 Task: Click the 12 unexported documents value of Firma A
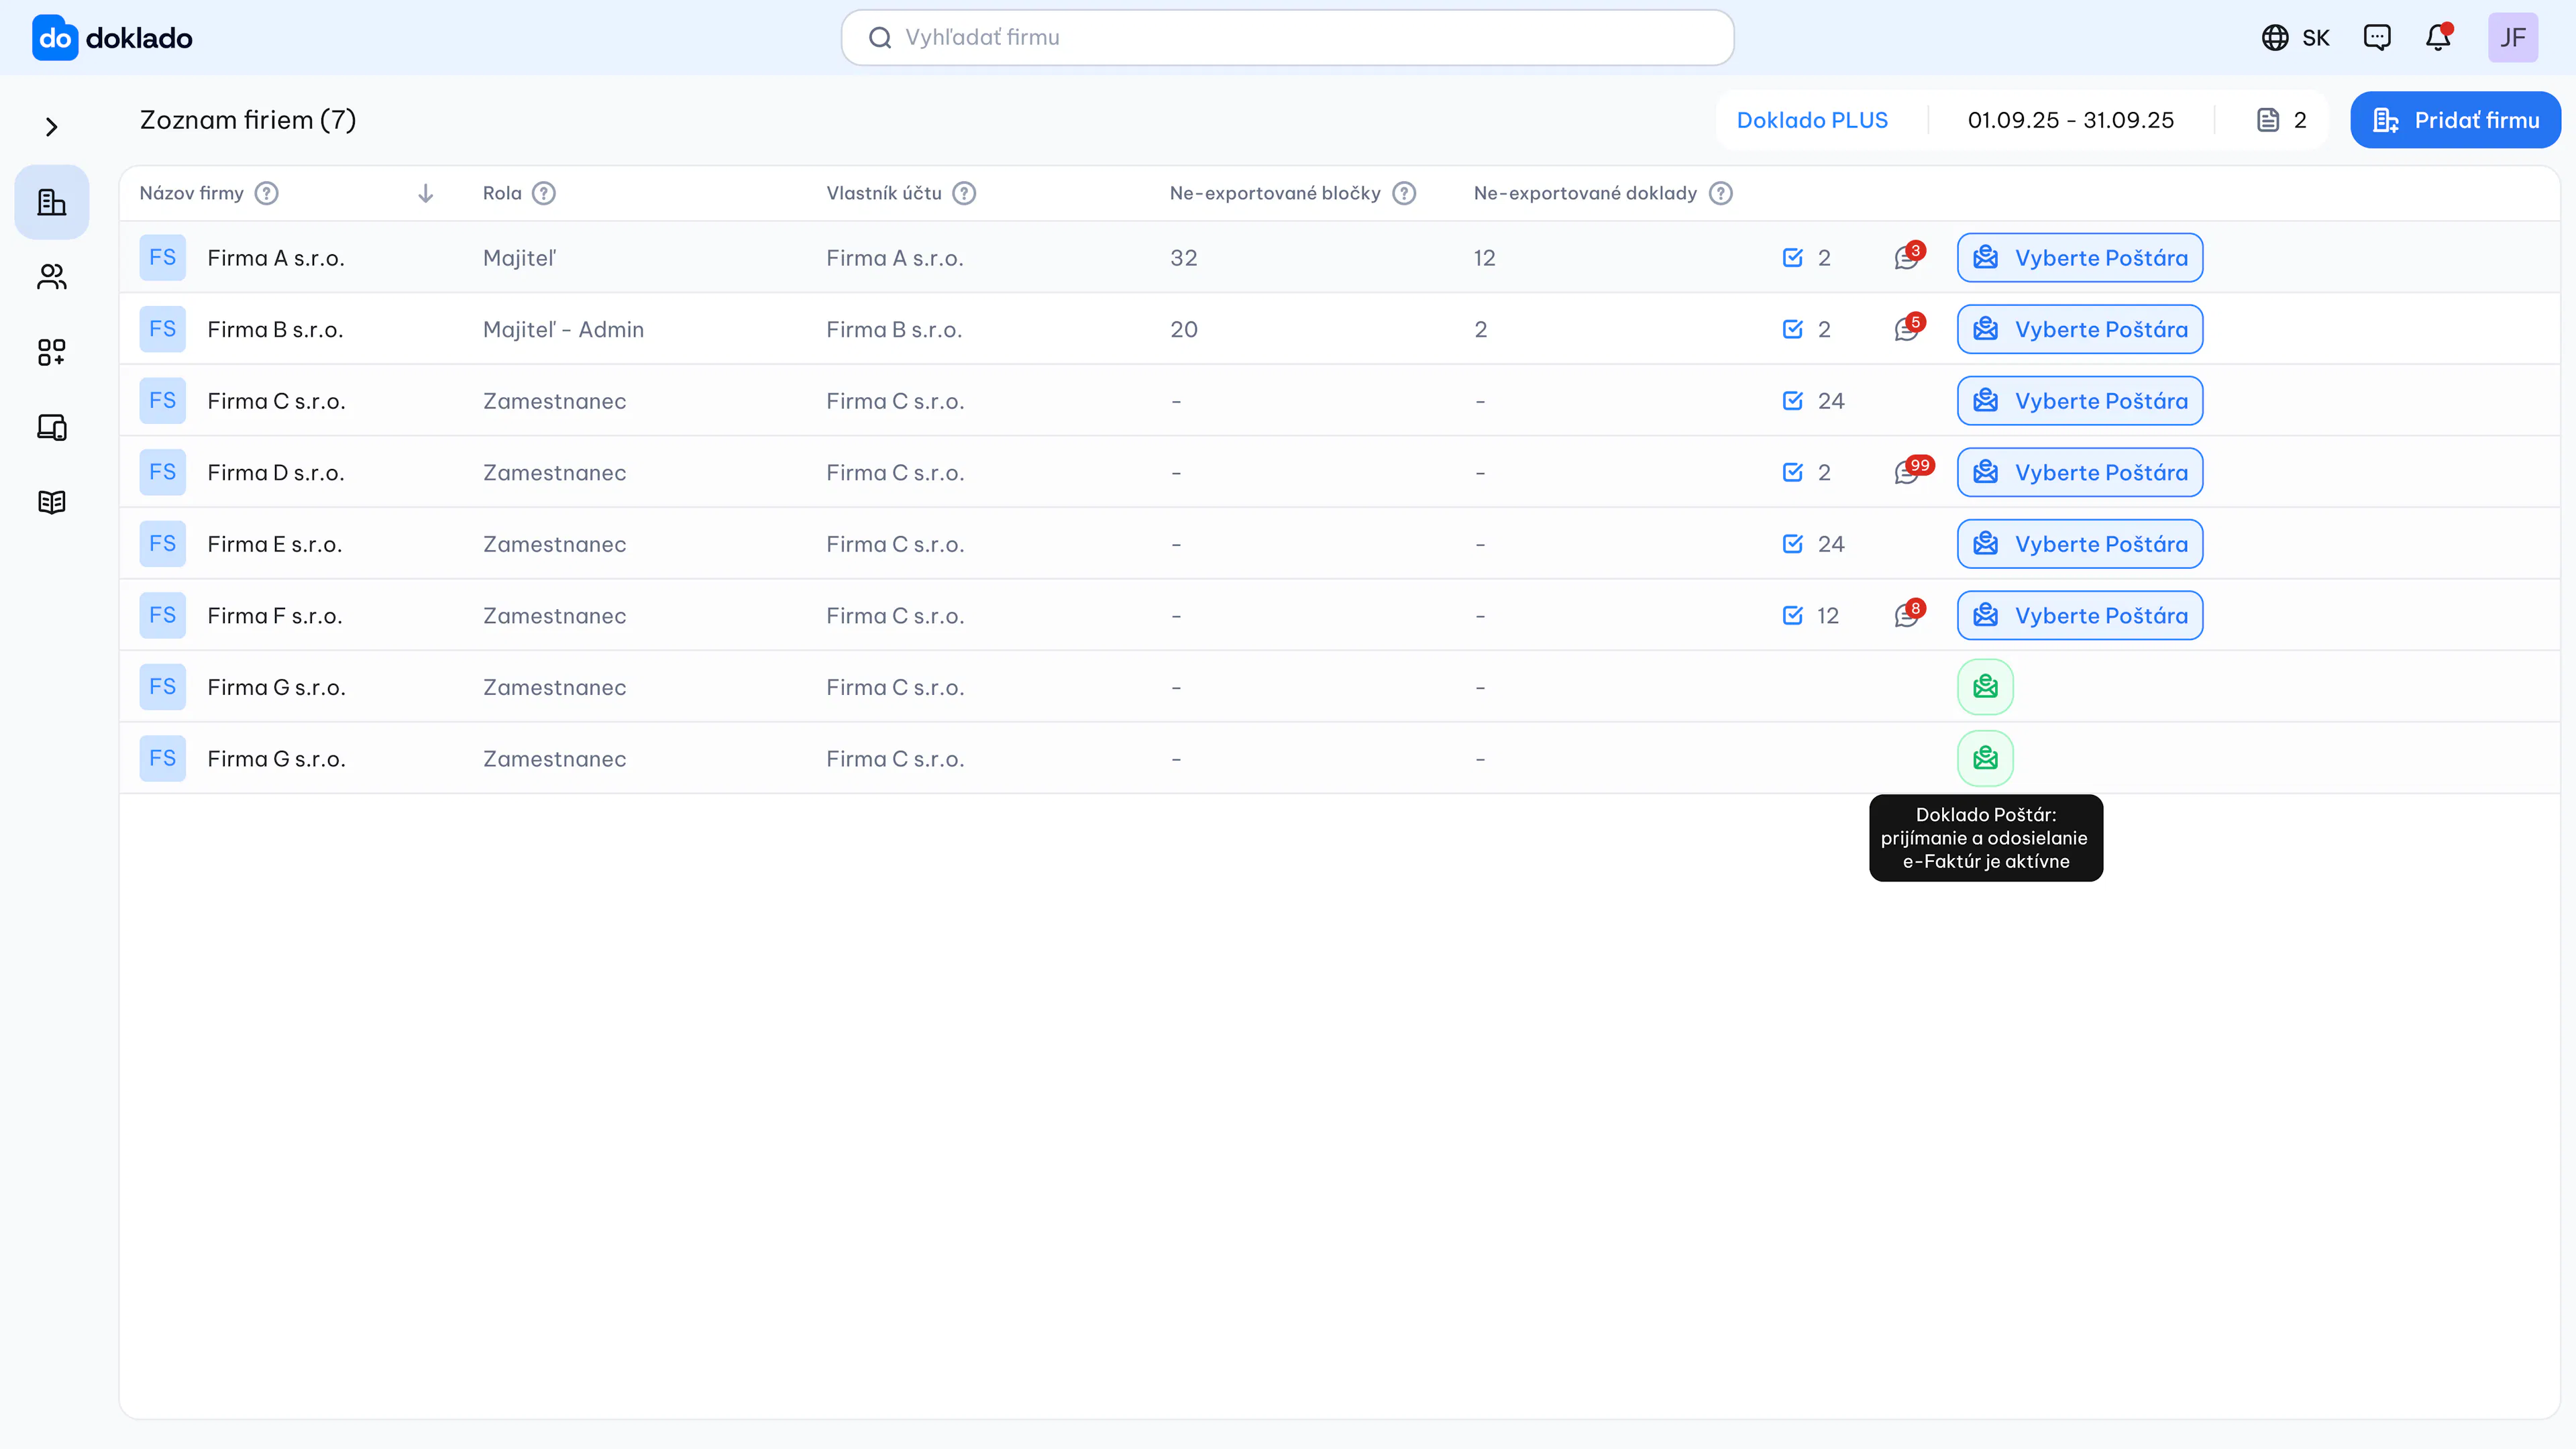1484,258
